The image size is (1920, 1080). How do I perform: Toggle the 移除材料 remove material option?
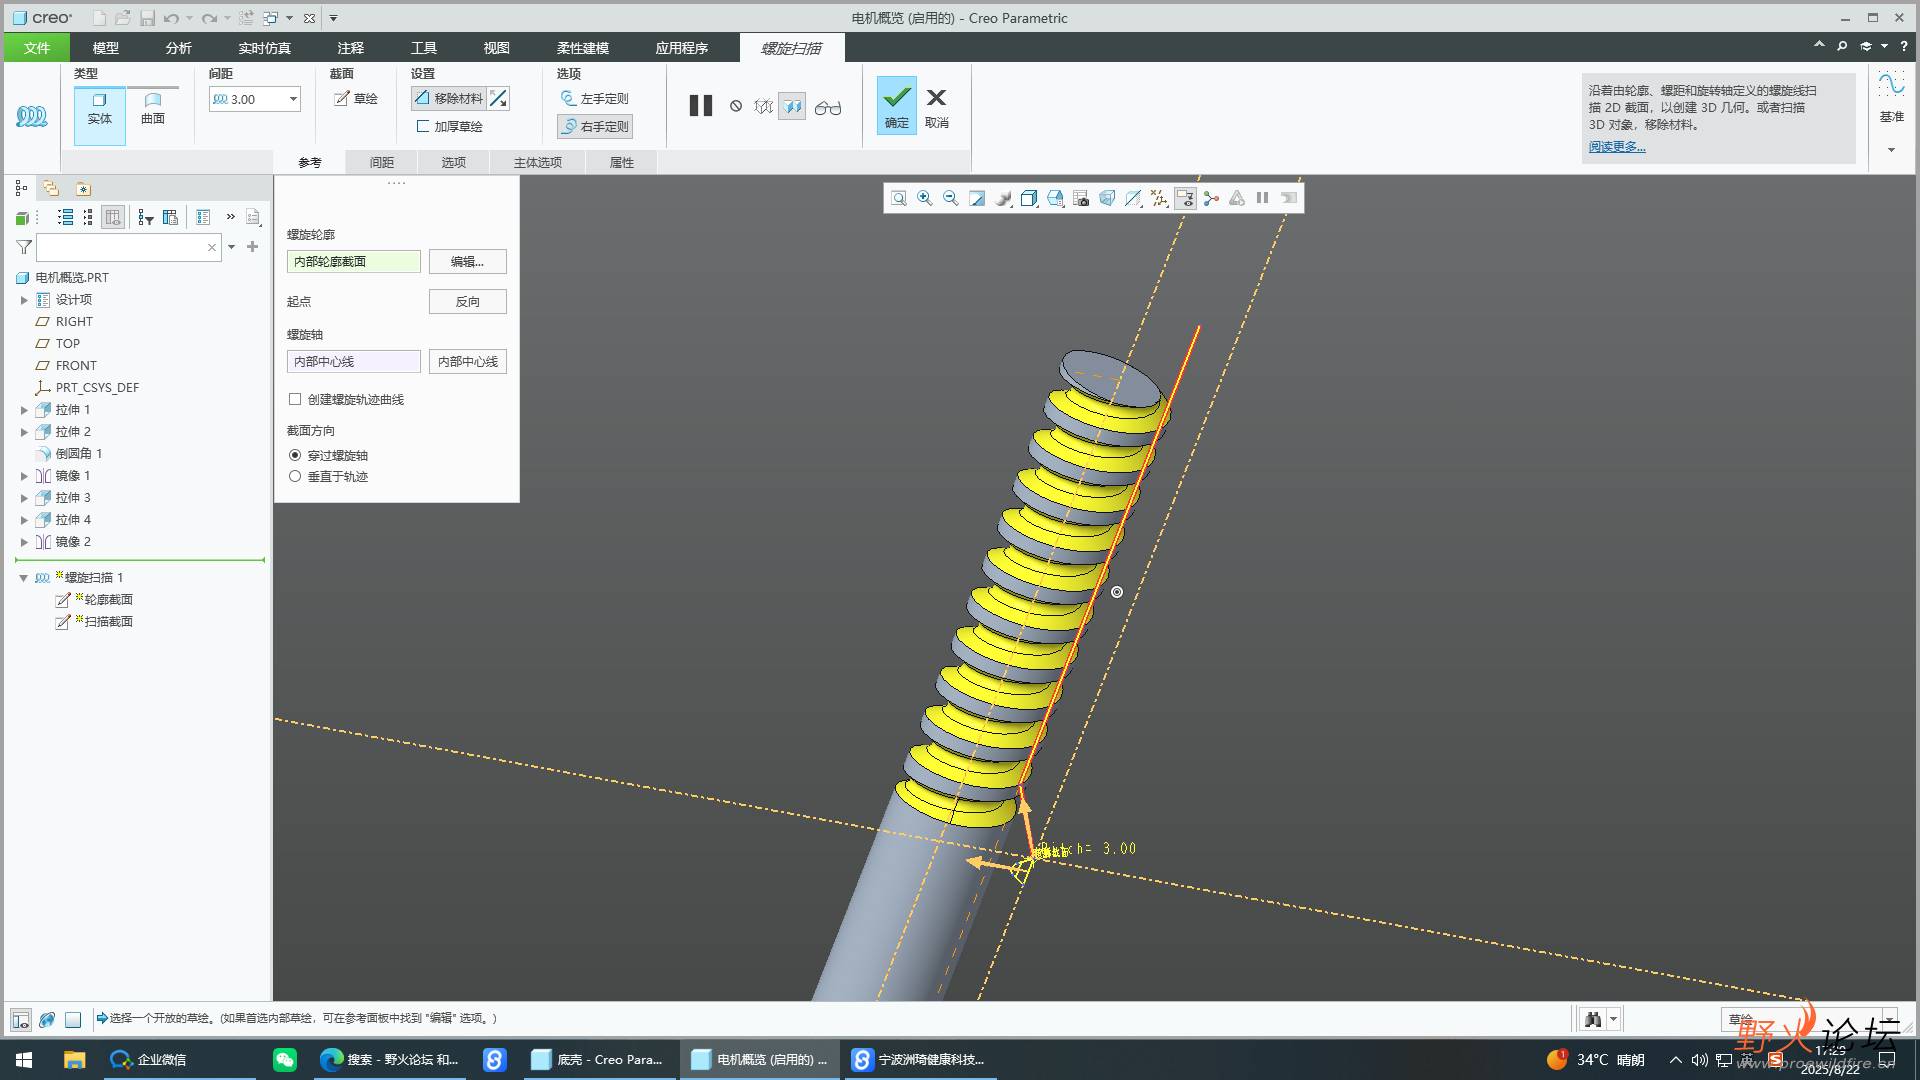tap(448, 98)
